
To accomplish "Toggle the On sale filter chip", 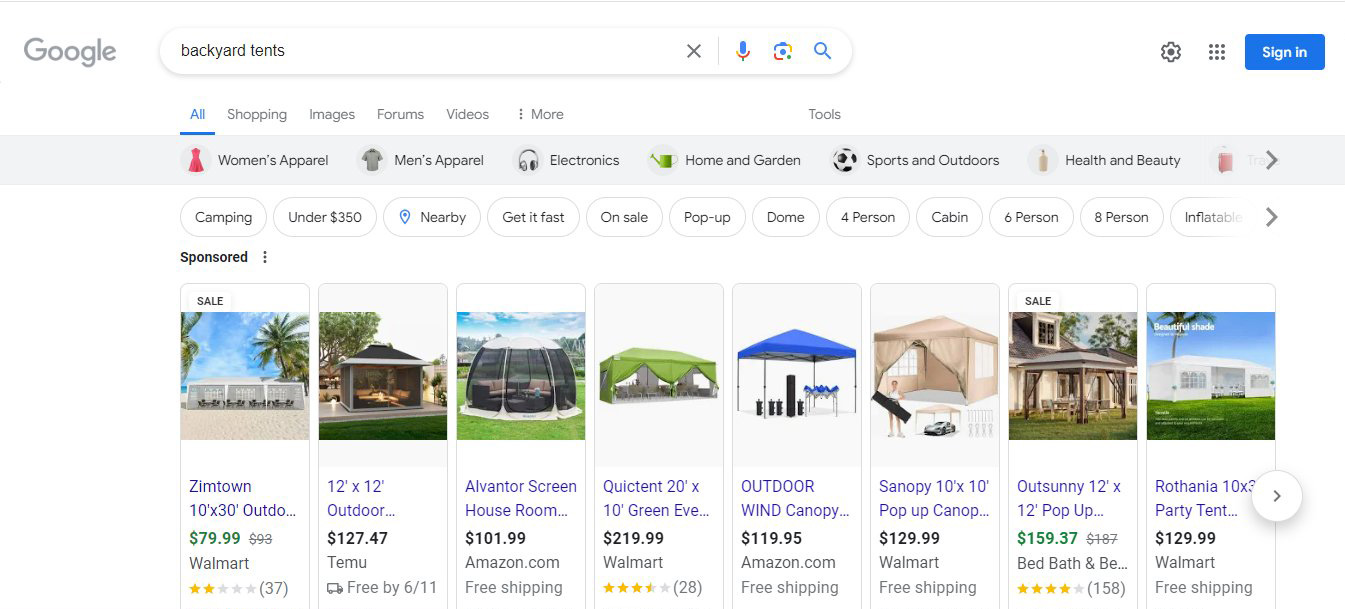I will click(x=624, y=217).
